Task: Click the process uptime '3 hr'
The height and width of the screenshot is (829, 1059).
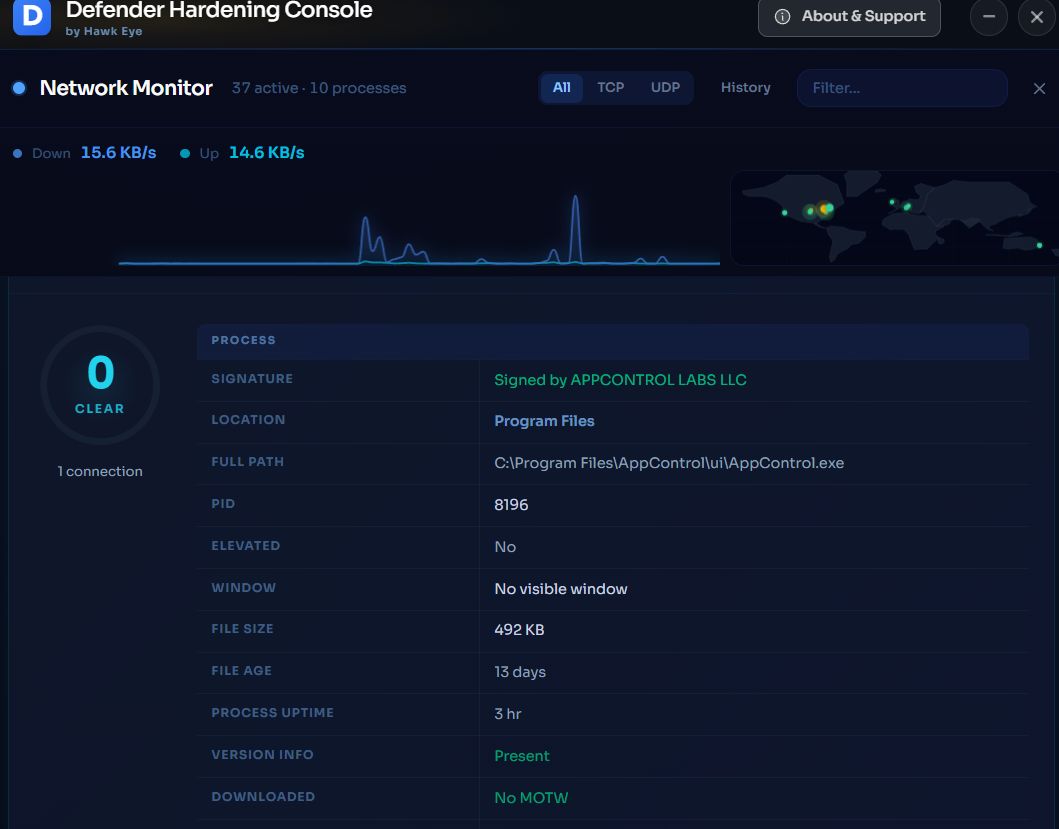Action: pyautogui.click(x=507, y=713)
